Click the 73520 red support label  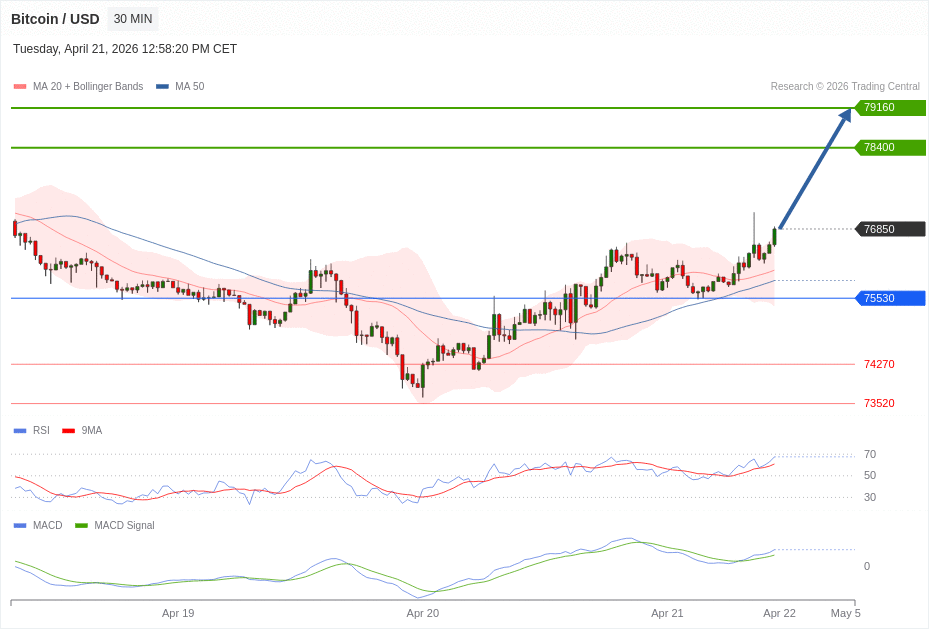coord(879,404)
